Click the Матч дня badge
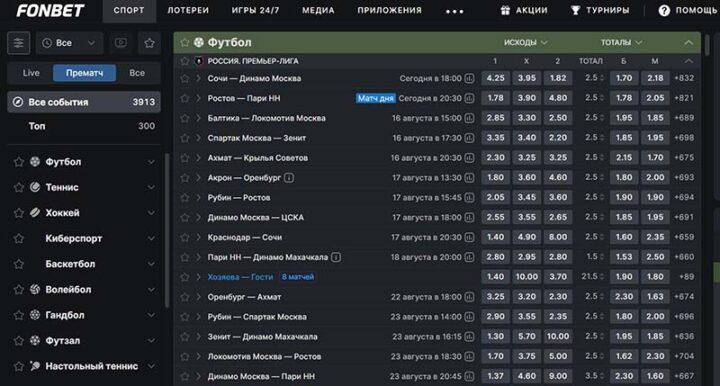The image size is (720, 386). click(x=376, y=98)
